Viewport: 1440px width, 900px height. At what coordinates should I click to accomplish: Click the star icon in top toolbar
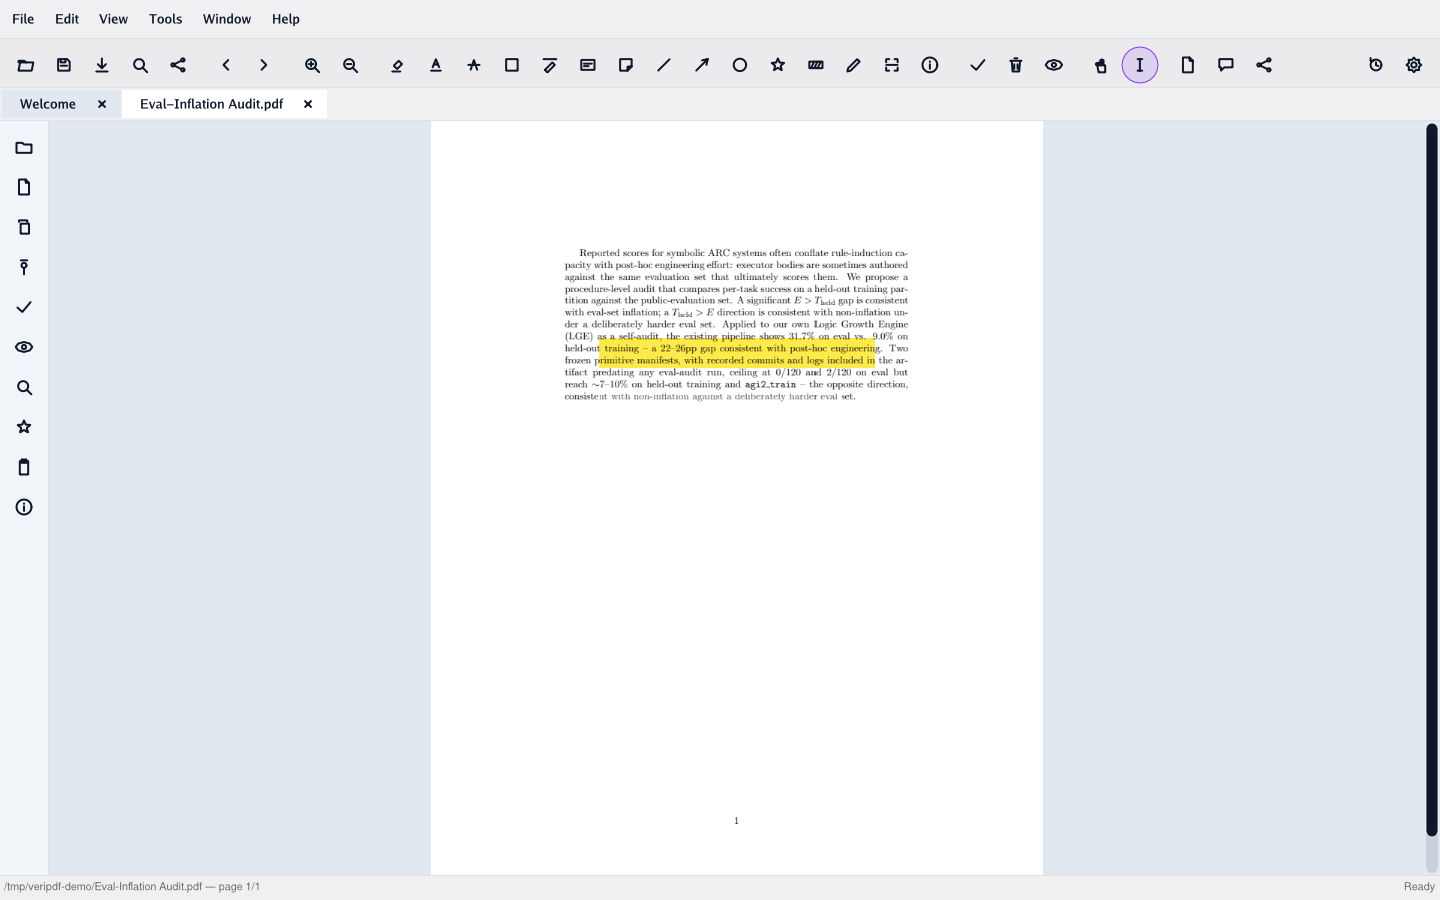point(778,65)
